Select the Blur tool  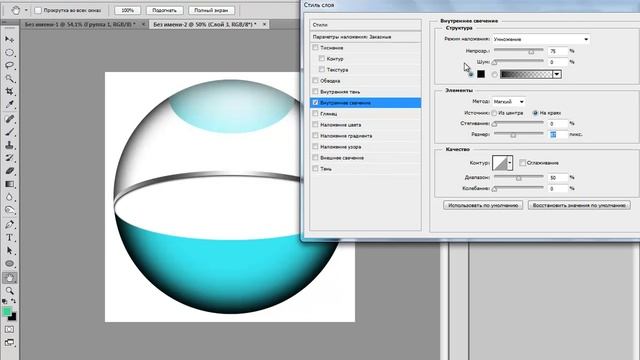point(9,197)
